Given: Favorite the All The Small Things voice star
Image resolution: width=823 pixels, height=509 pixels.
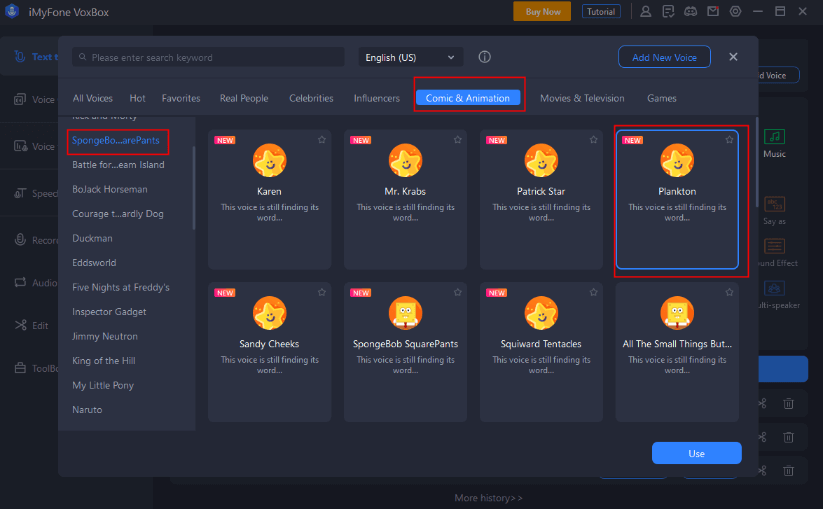Looking at the screenshot, I should tap(729, 292).
